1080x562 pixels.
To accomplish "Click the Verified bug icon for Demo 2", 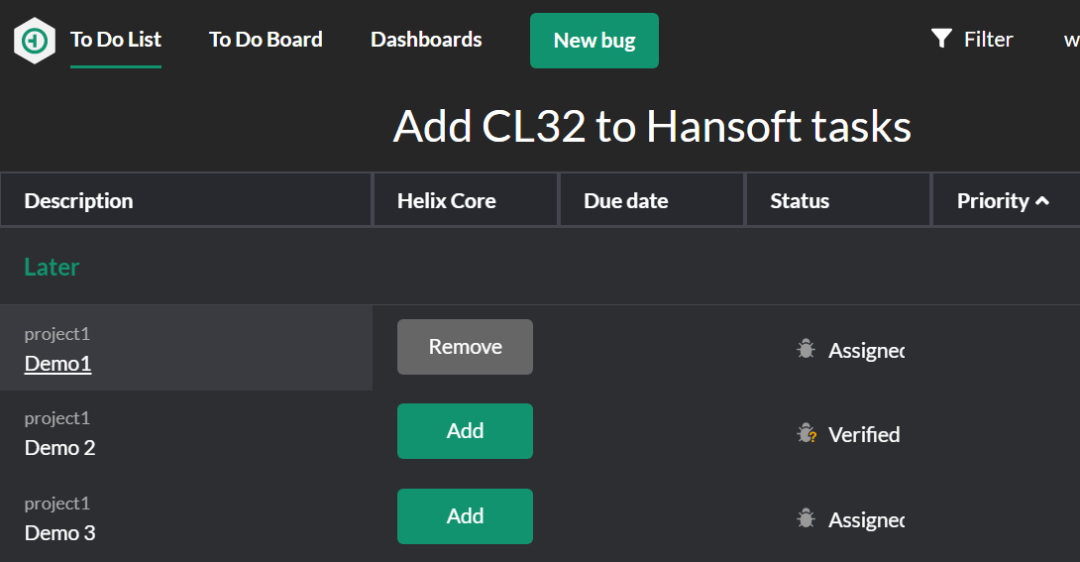I will point(806,434).
